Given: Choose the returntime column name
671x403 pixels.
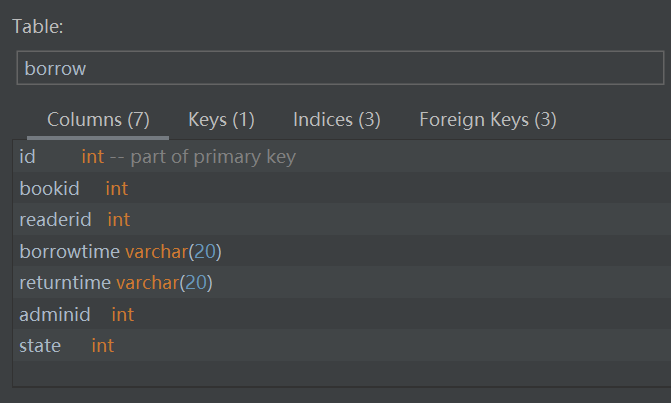Looking at the screenshot, I should coord(65,283).
